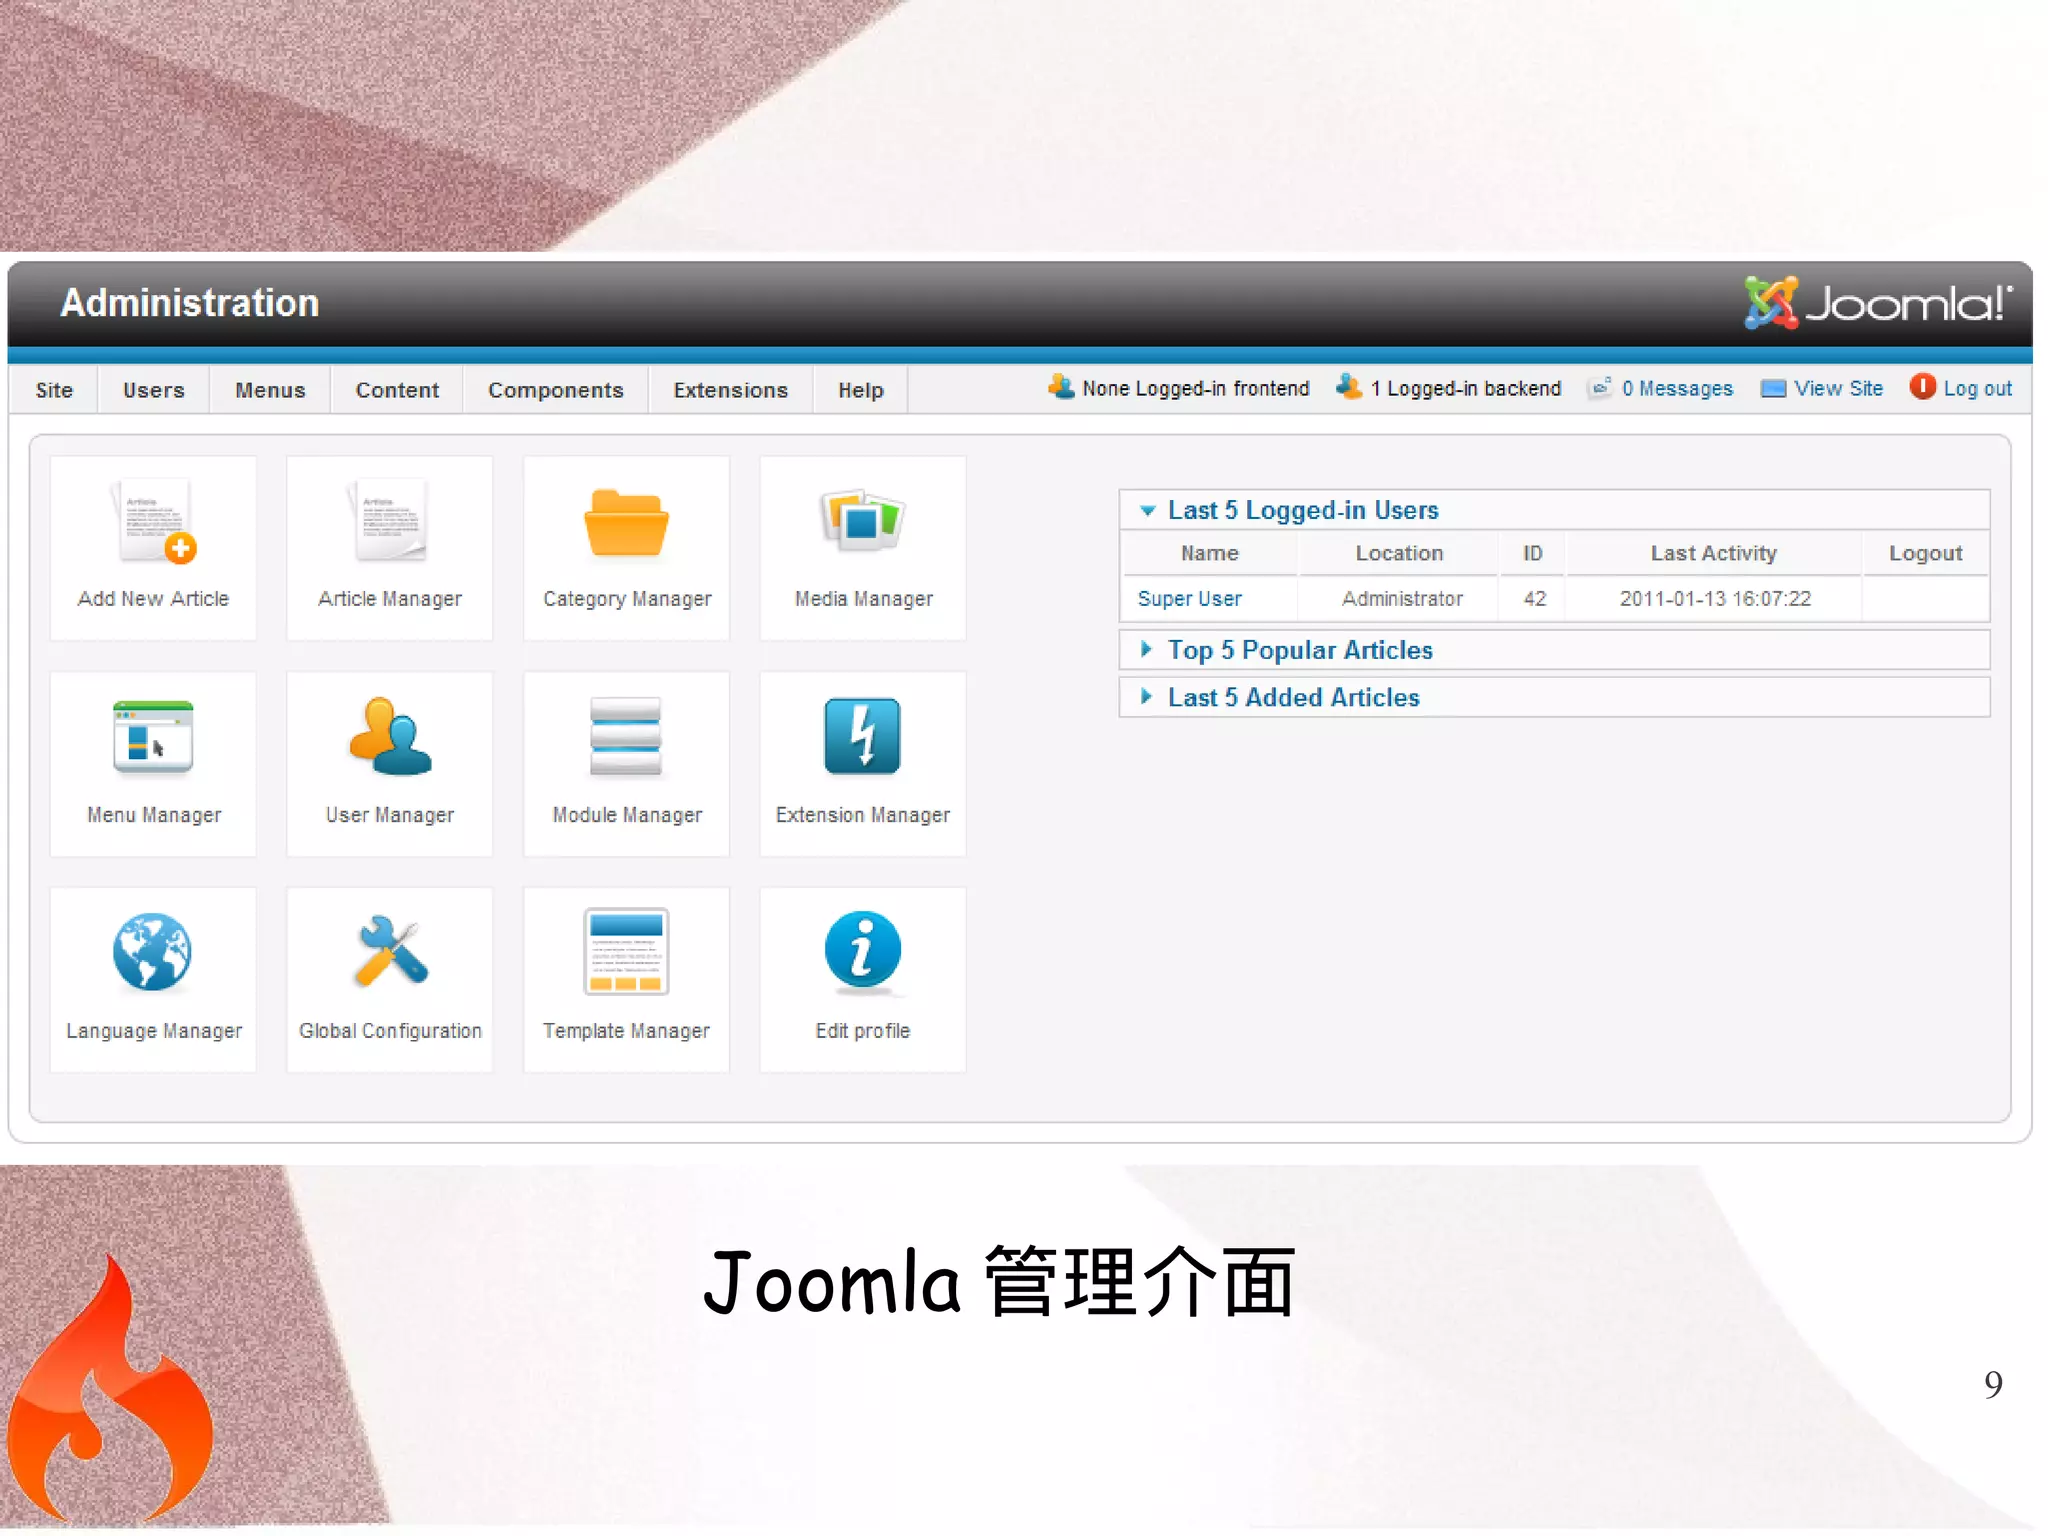Viewport: 2048px width, 1536px height.
Task: Open the Template Manager icon
Action: click(x=626, y=952)
